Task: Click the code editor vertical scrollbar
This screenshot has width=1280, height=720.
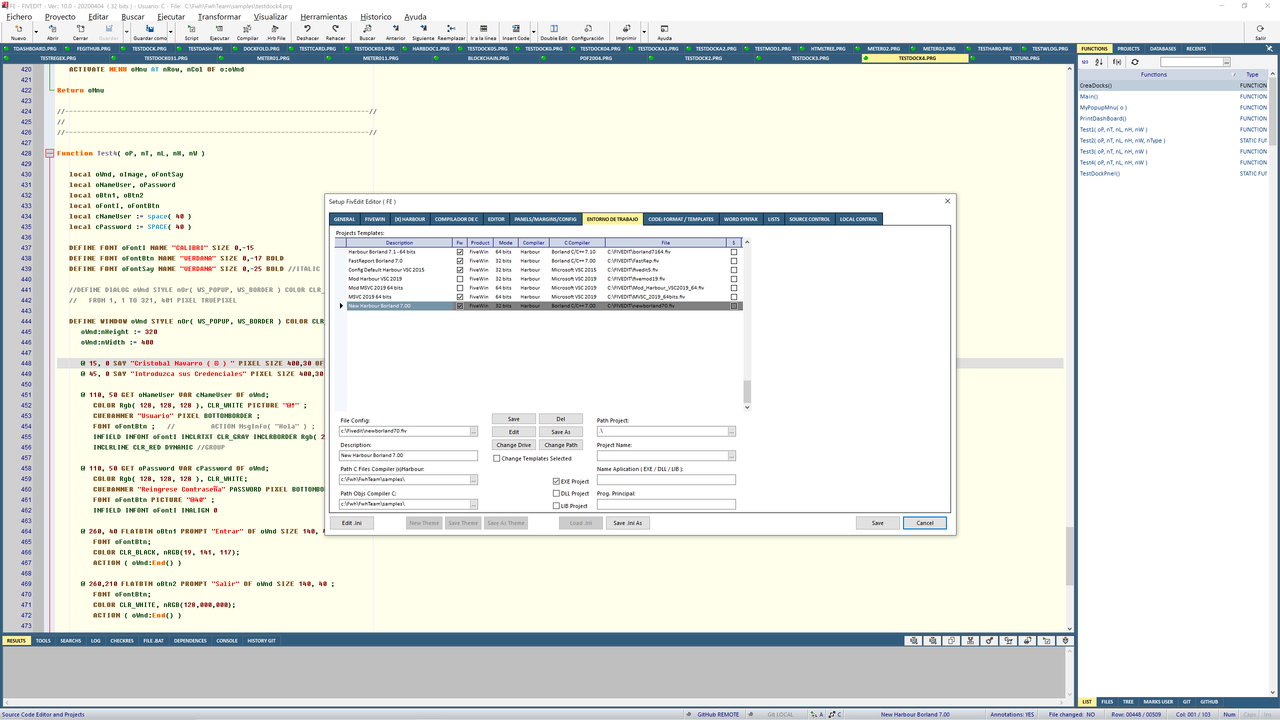Action: (x=1070, y=349)
